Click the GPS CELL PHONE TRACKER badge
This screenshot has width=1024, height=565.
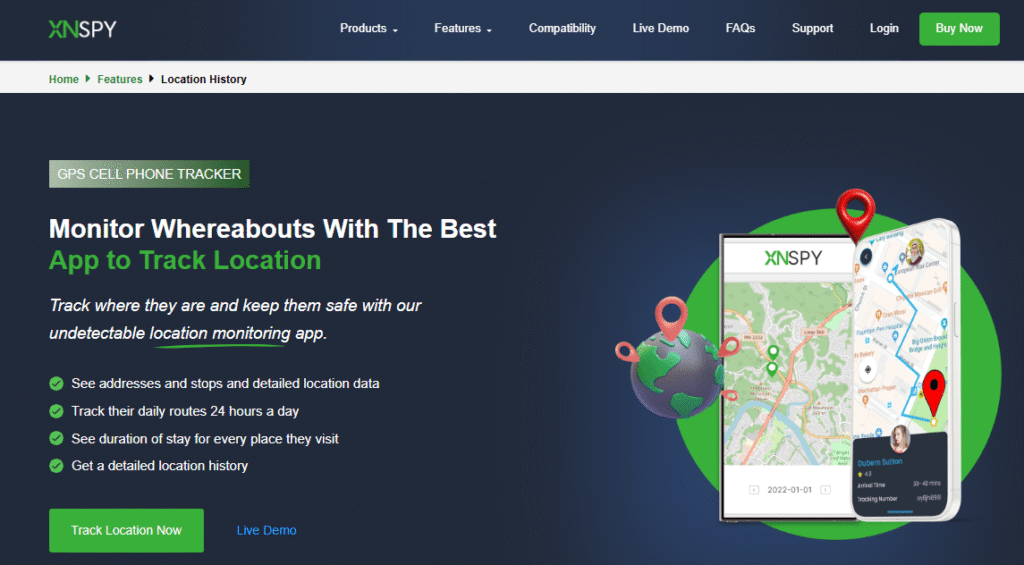coord(149,174)
